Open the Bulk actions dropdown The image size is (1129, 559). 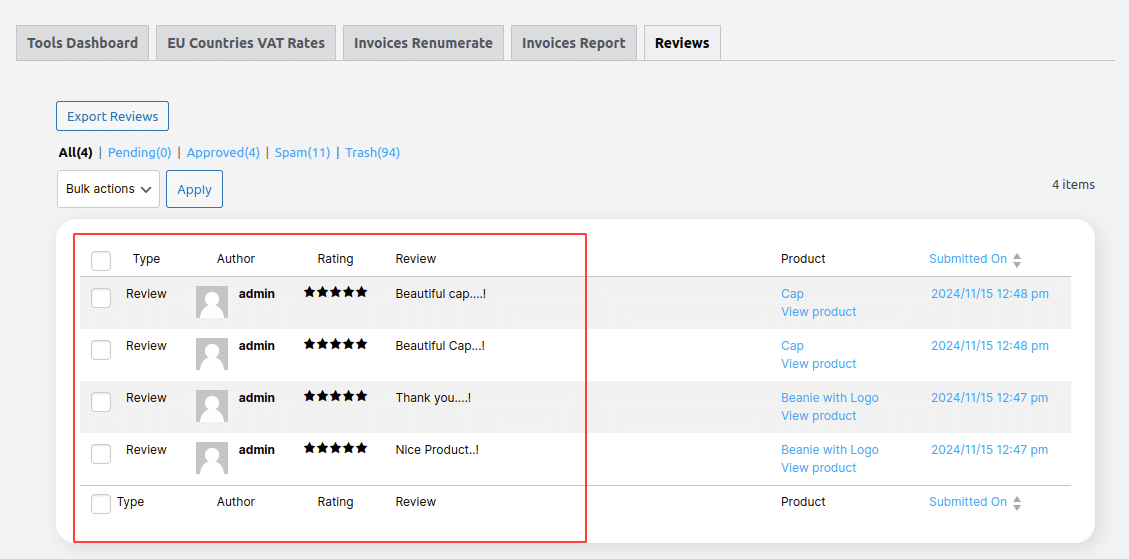[x=108, y=189]
